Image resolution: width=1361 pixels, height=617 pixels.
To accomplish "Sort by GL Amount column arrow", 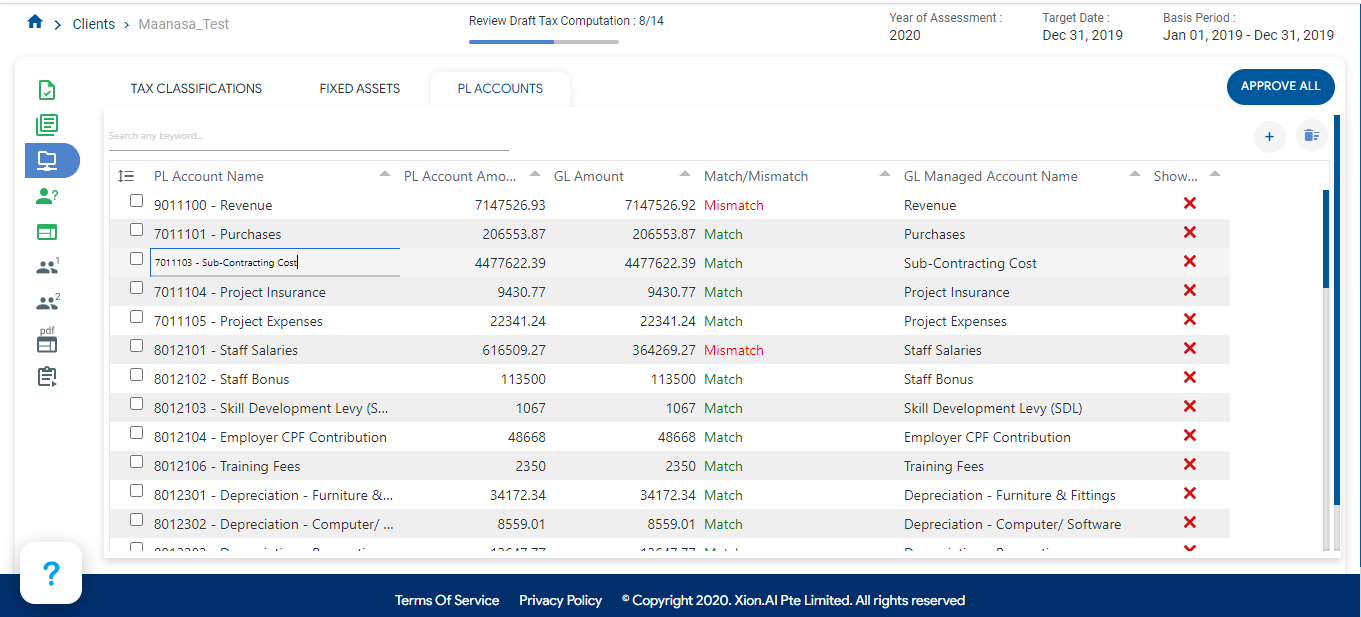I will coord(685,174).
